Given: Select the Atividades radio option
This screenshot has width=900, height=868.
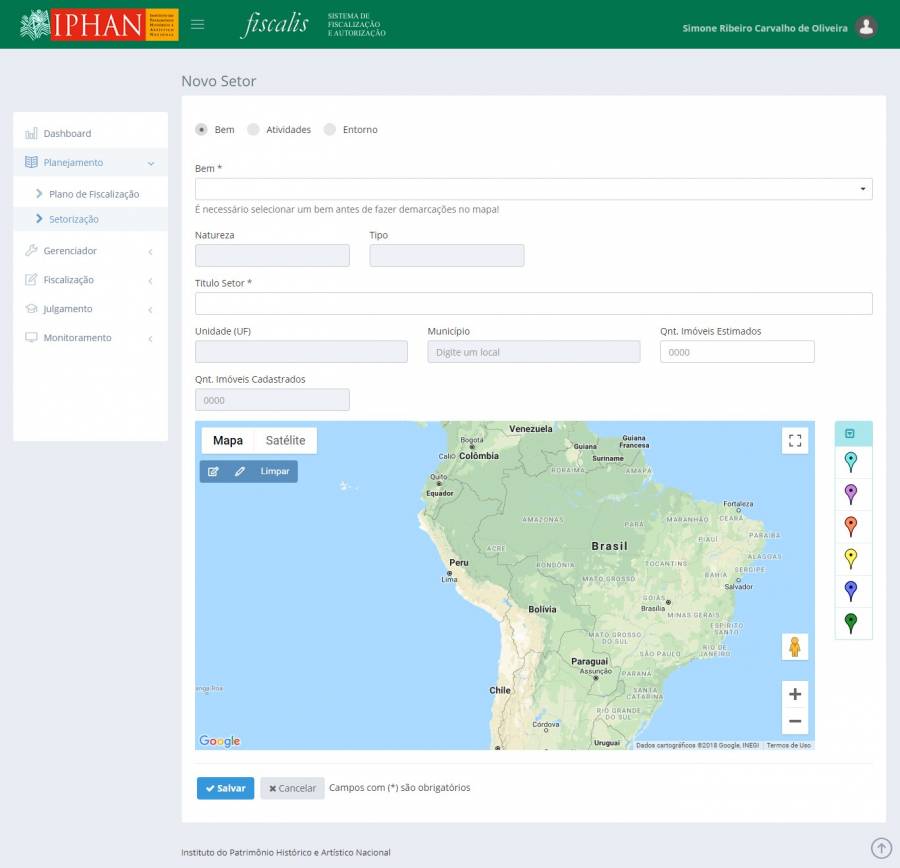Looking at the screenshot, I should pyautogui.click(x=254, y=129).
